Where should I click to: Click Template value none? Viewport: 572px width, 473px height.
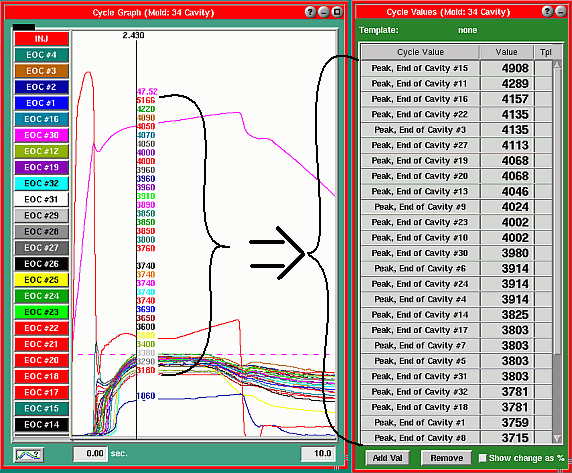[467, 30]
